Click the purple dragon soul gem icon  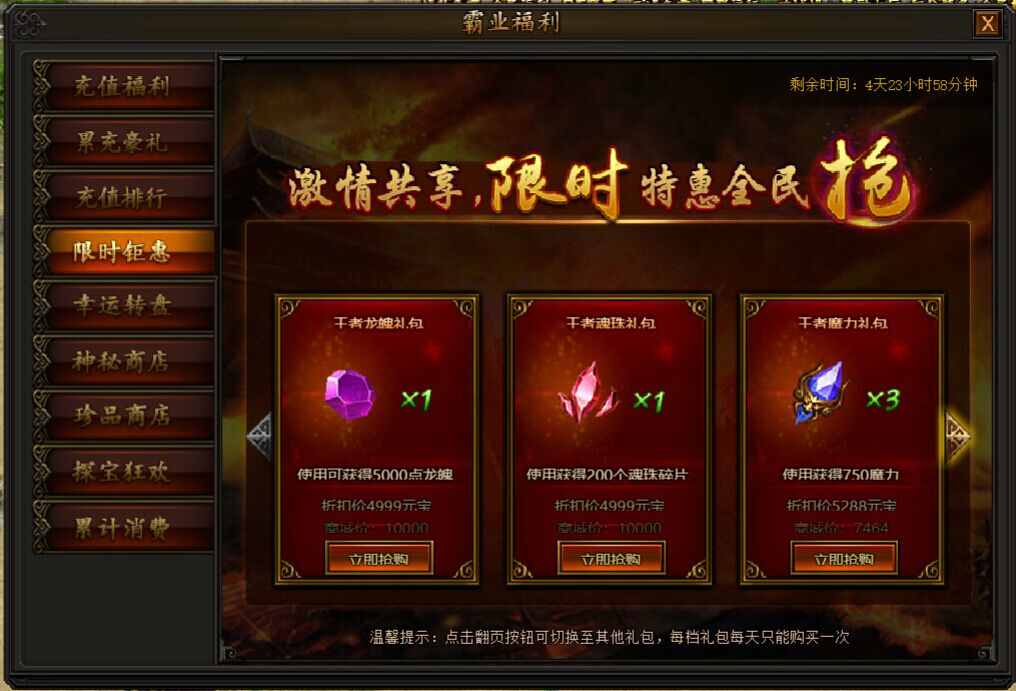point(350,394)
